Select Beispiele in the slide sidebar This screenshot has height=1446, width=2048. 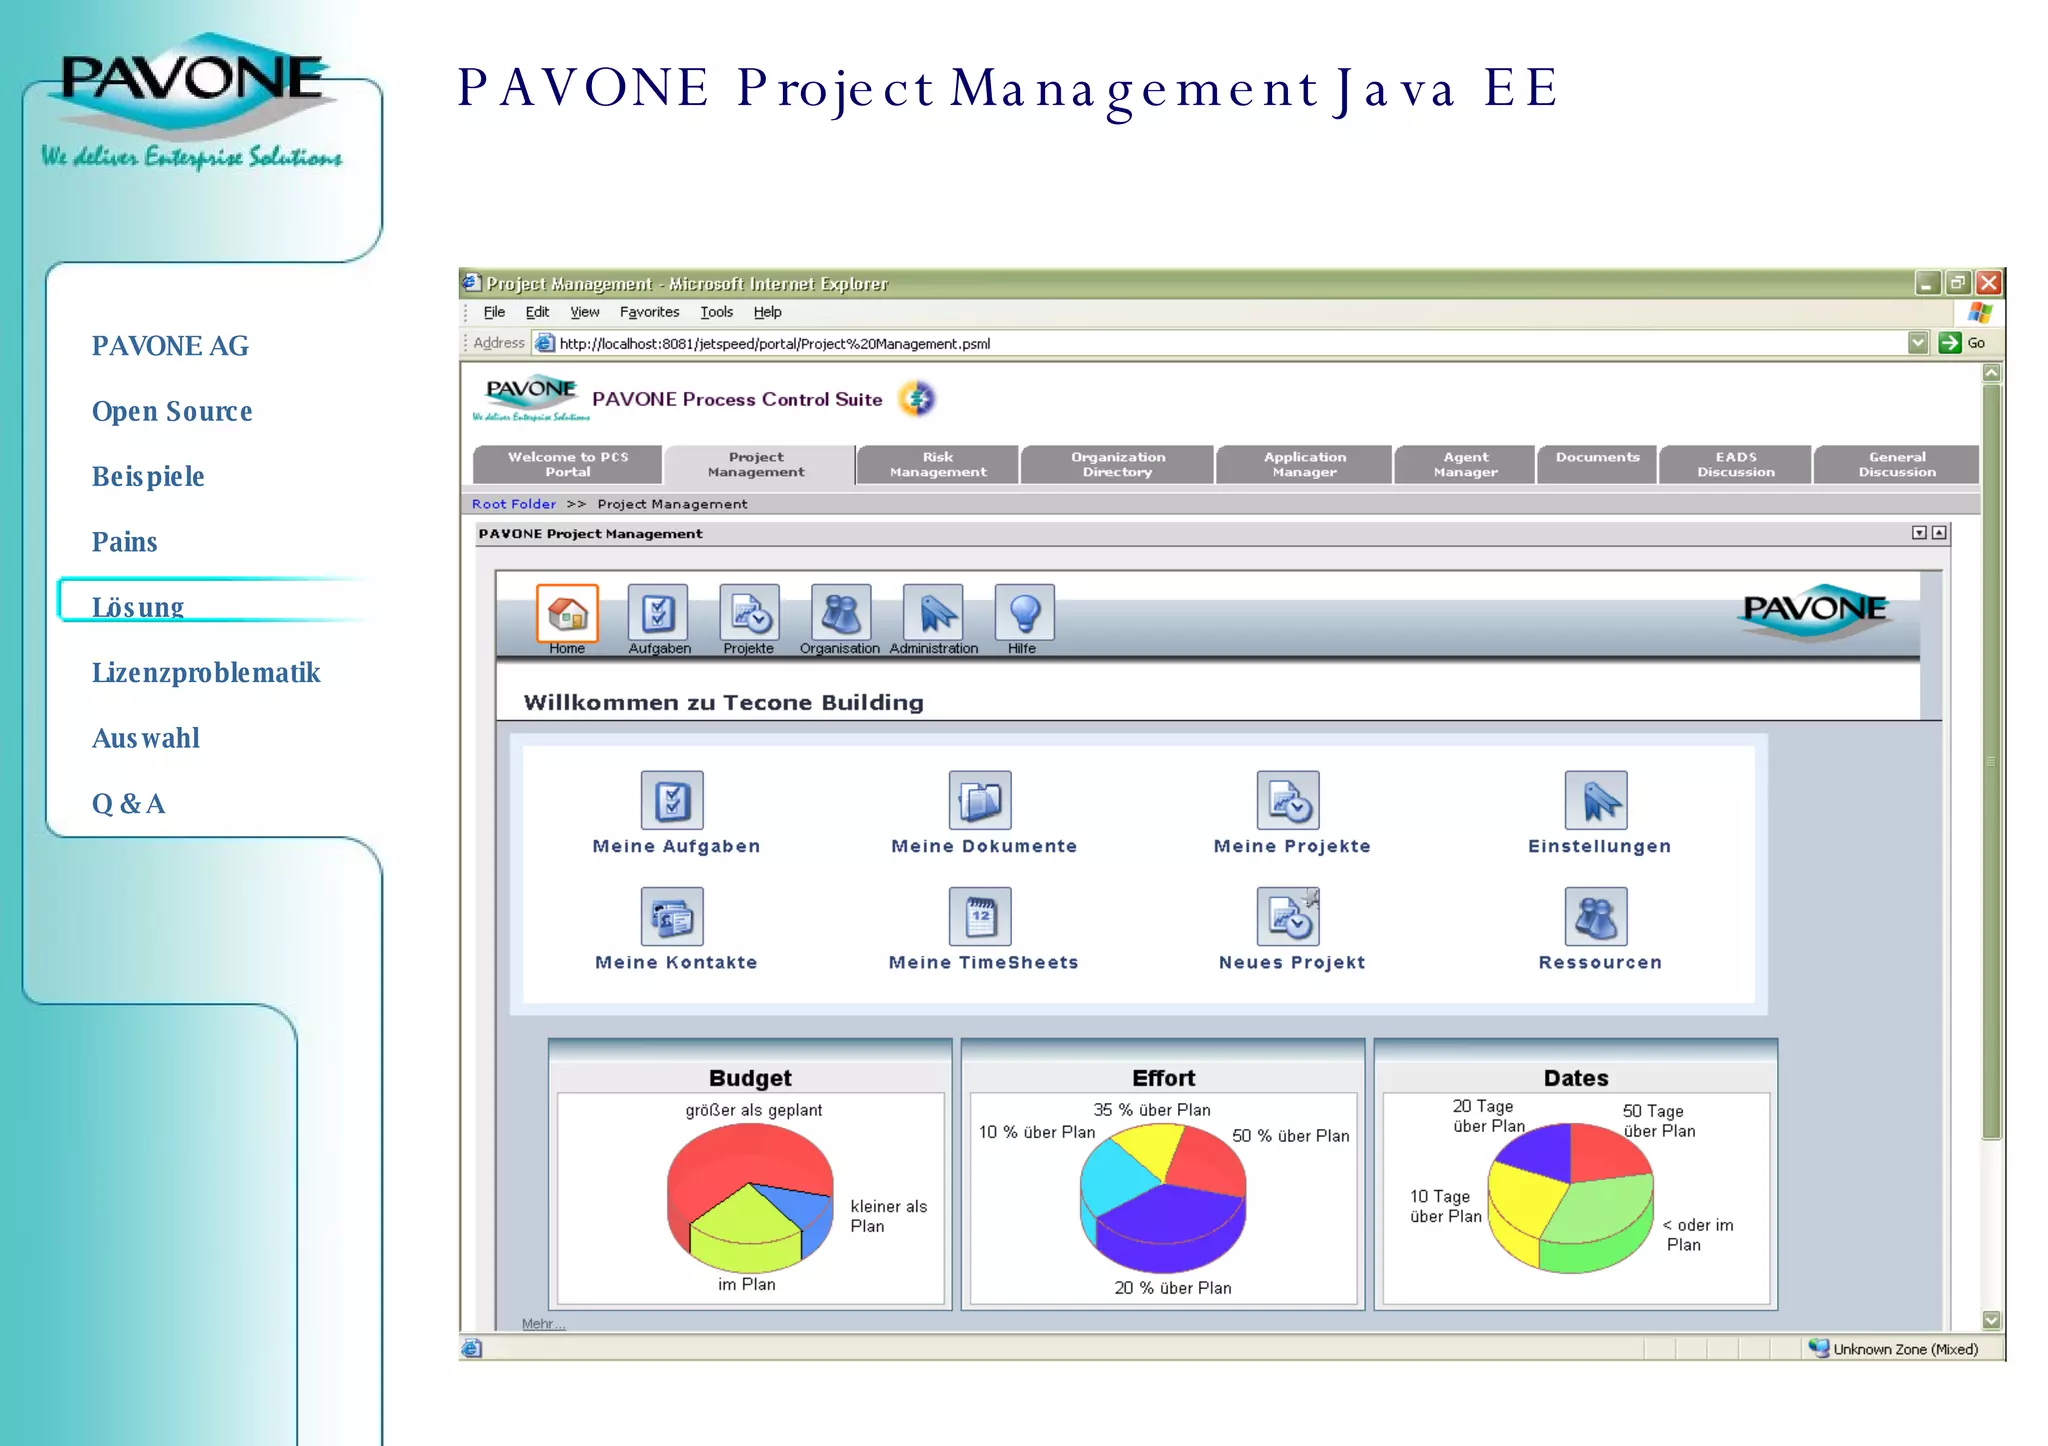(x=148, y=476)
